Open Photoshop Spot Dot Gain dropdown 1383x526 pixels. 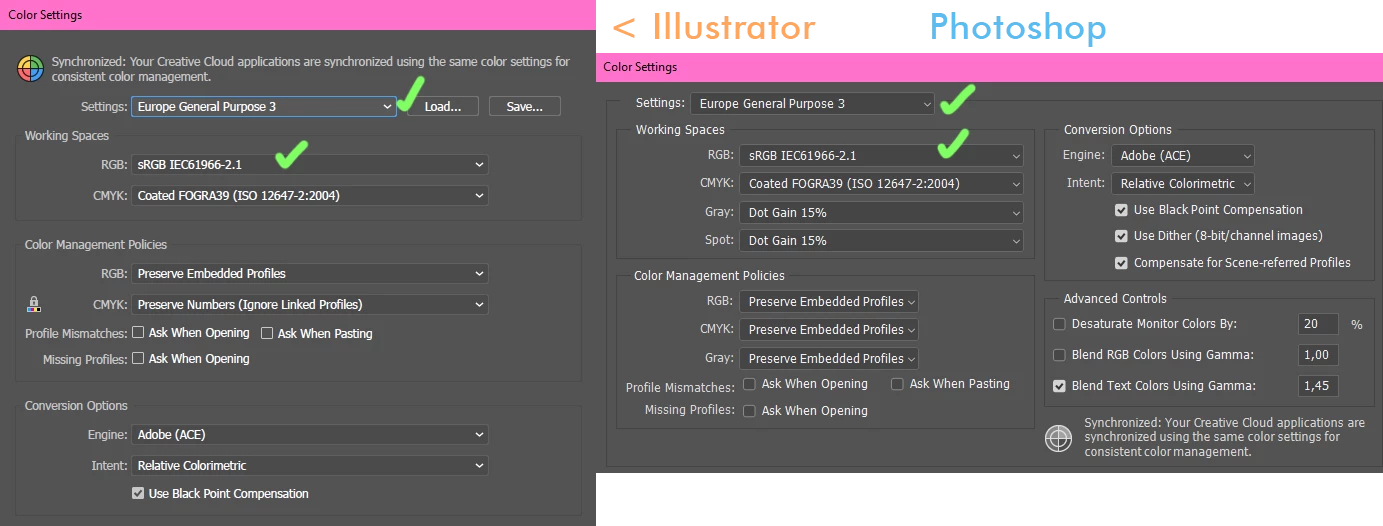click(x=881, y=240)
